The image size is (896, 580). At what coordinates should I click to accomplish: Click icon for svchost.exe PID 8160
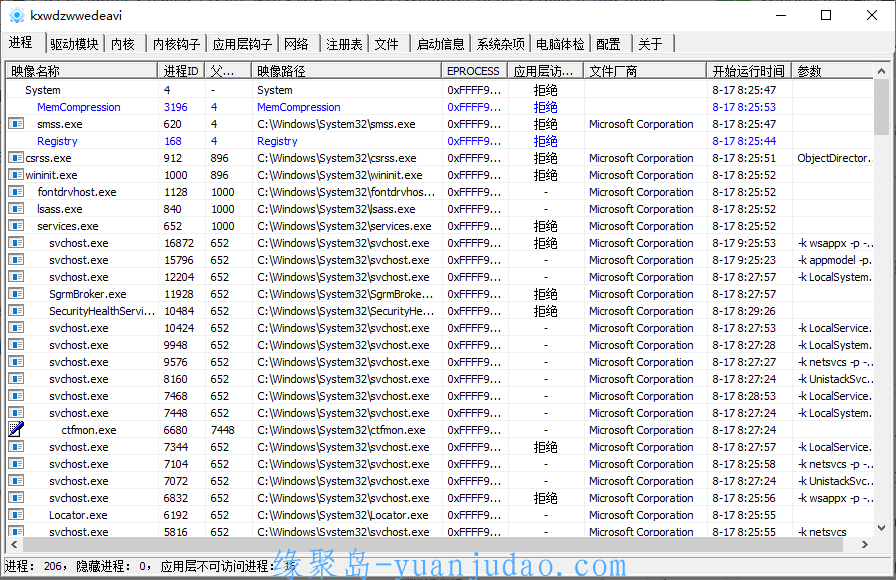pos(16,378)
